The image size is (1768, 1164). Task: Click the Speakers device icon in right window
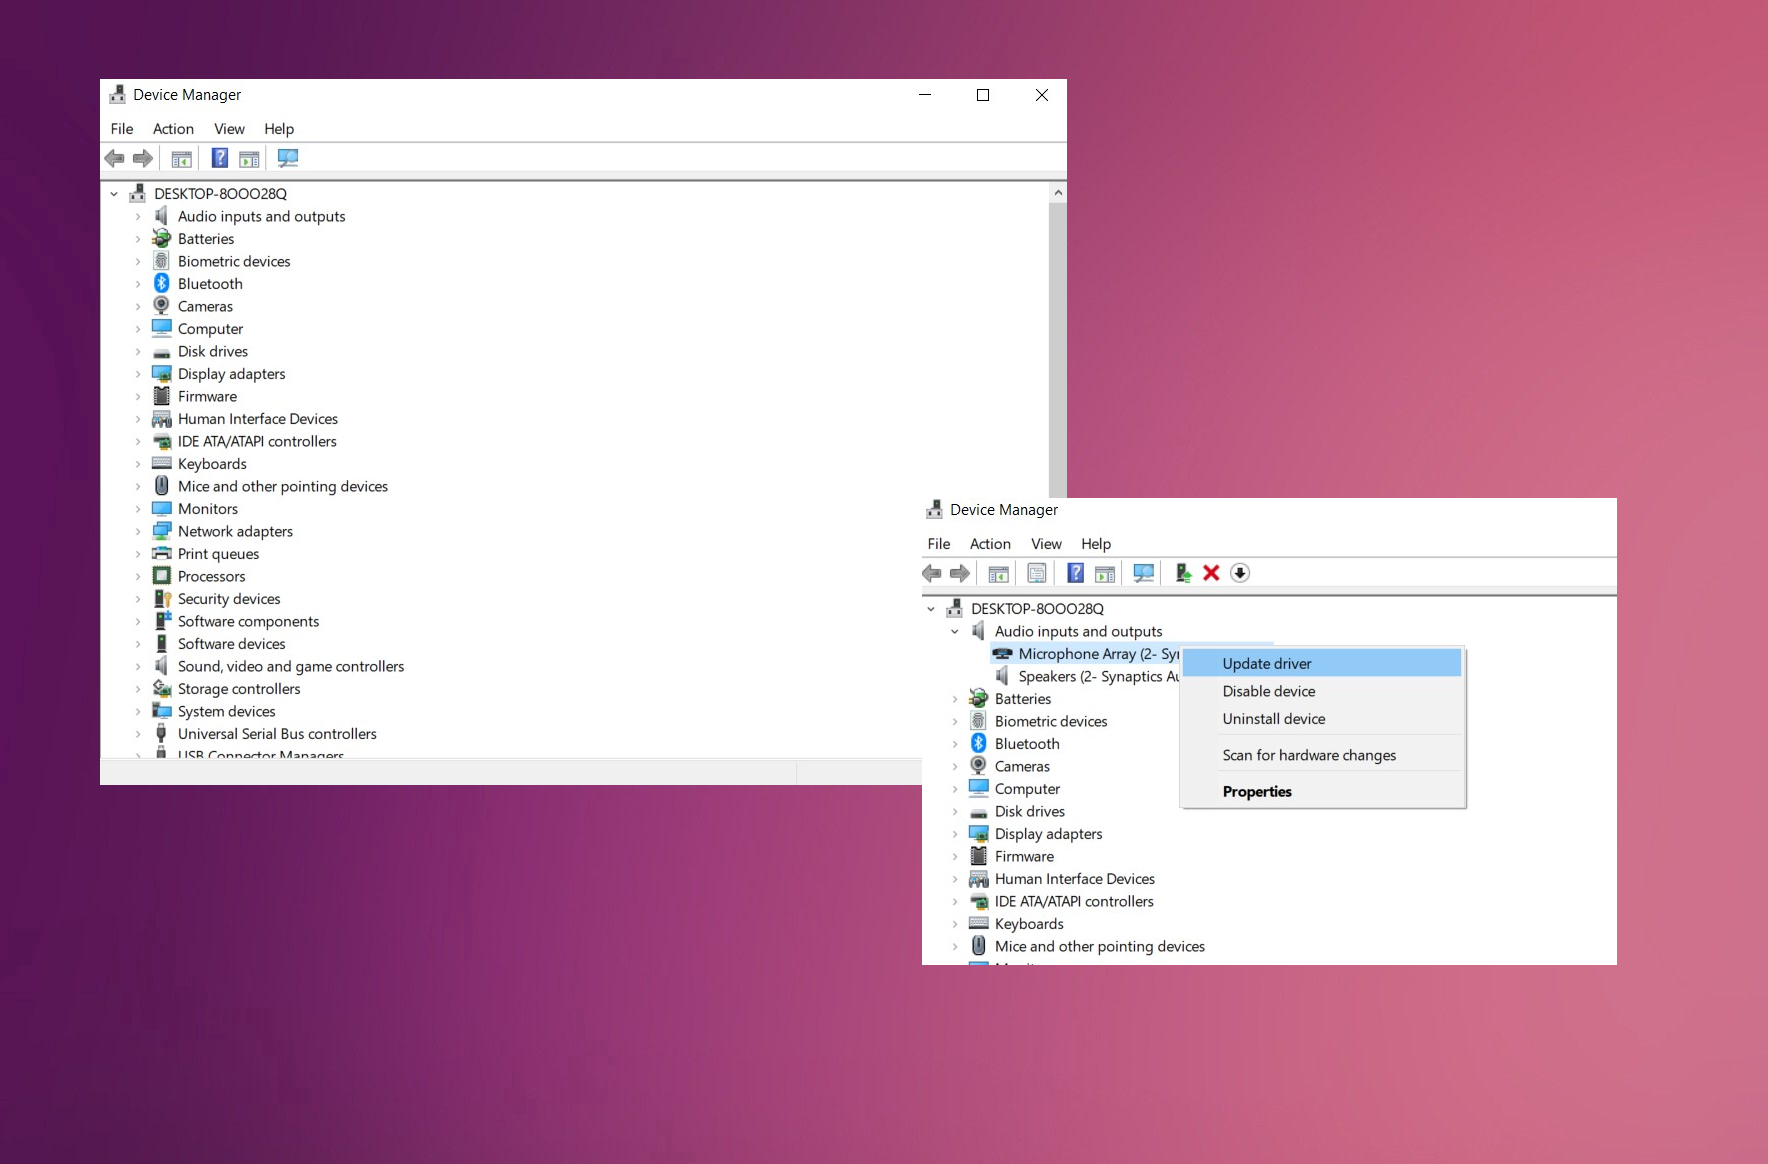click(x=1002, y=676)
